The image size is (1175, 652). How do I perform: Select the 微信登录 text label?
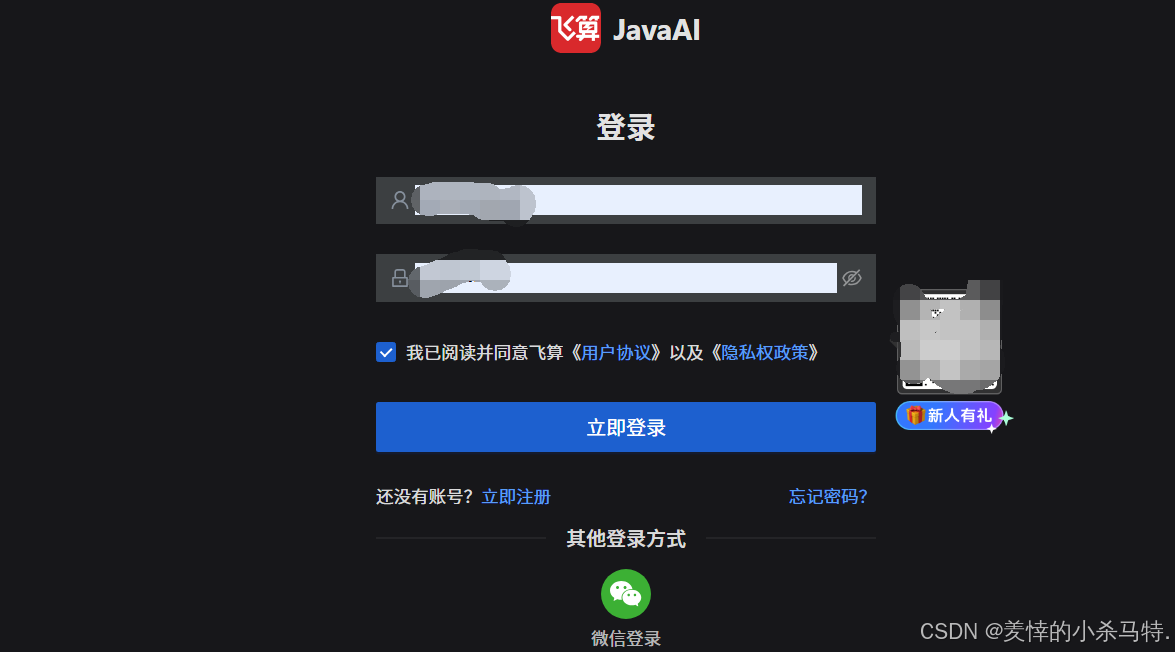point(626,639)
